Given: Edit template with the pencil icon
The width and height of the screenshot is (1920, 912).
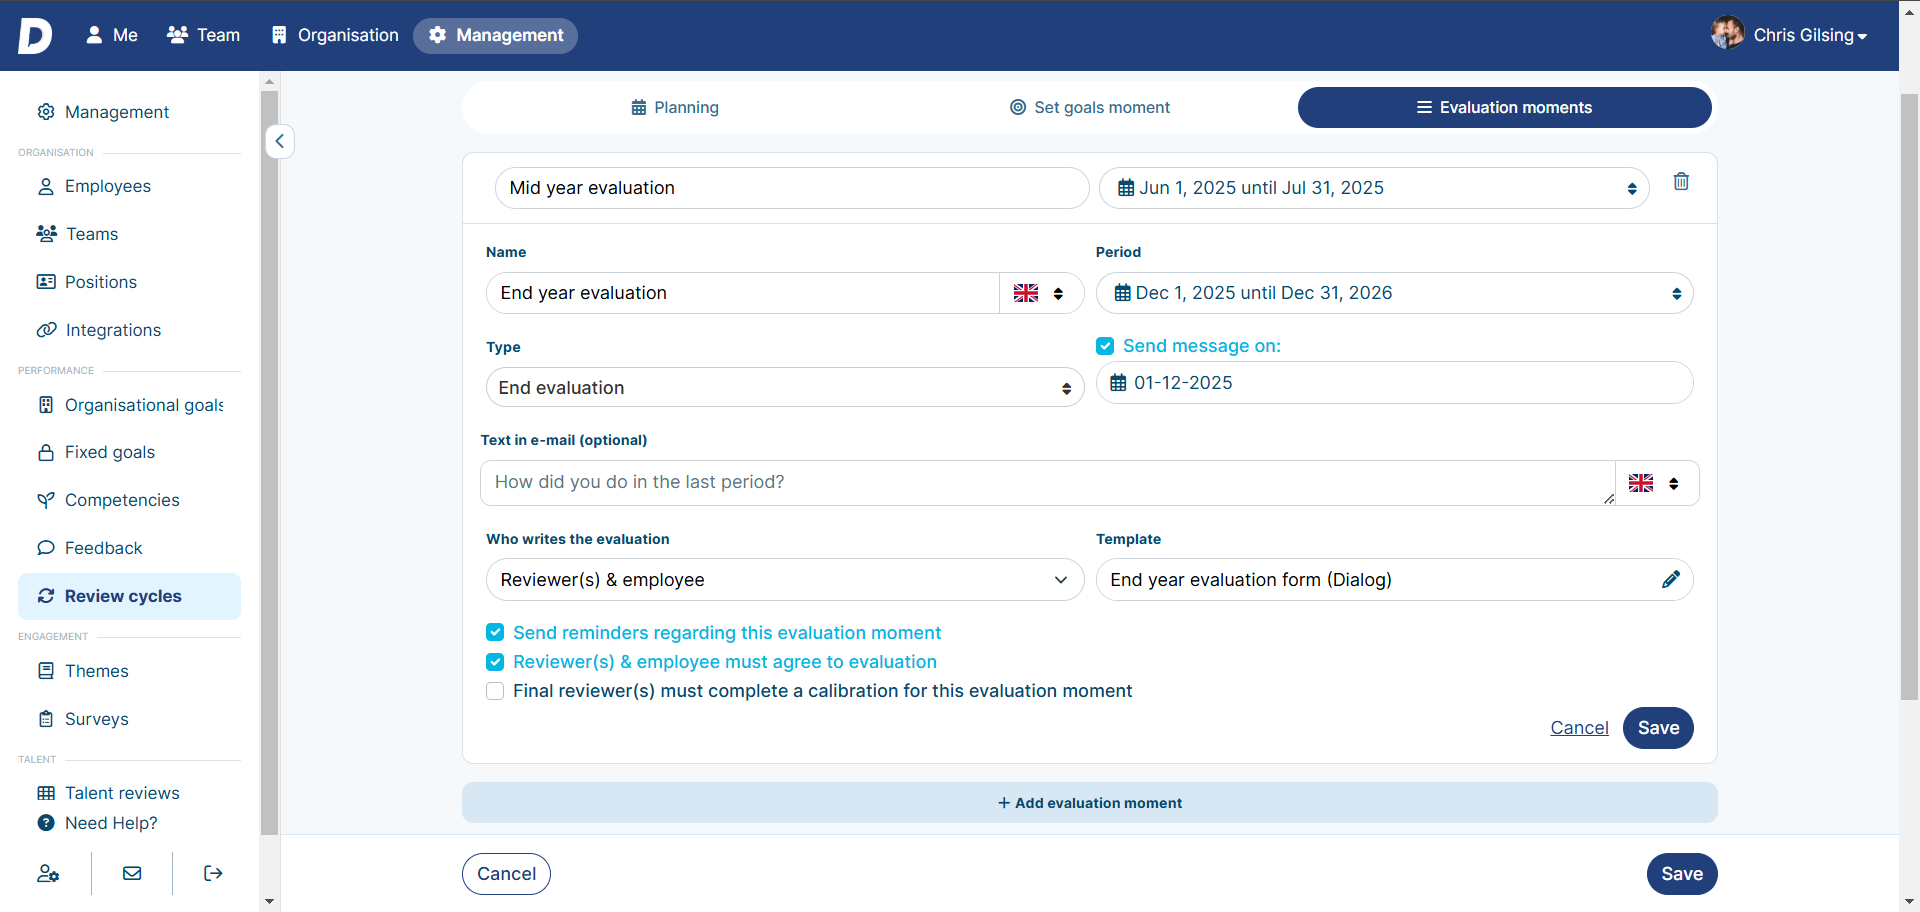Looking at the screenshot, I should (x=1670, y=579).
